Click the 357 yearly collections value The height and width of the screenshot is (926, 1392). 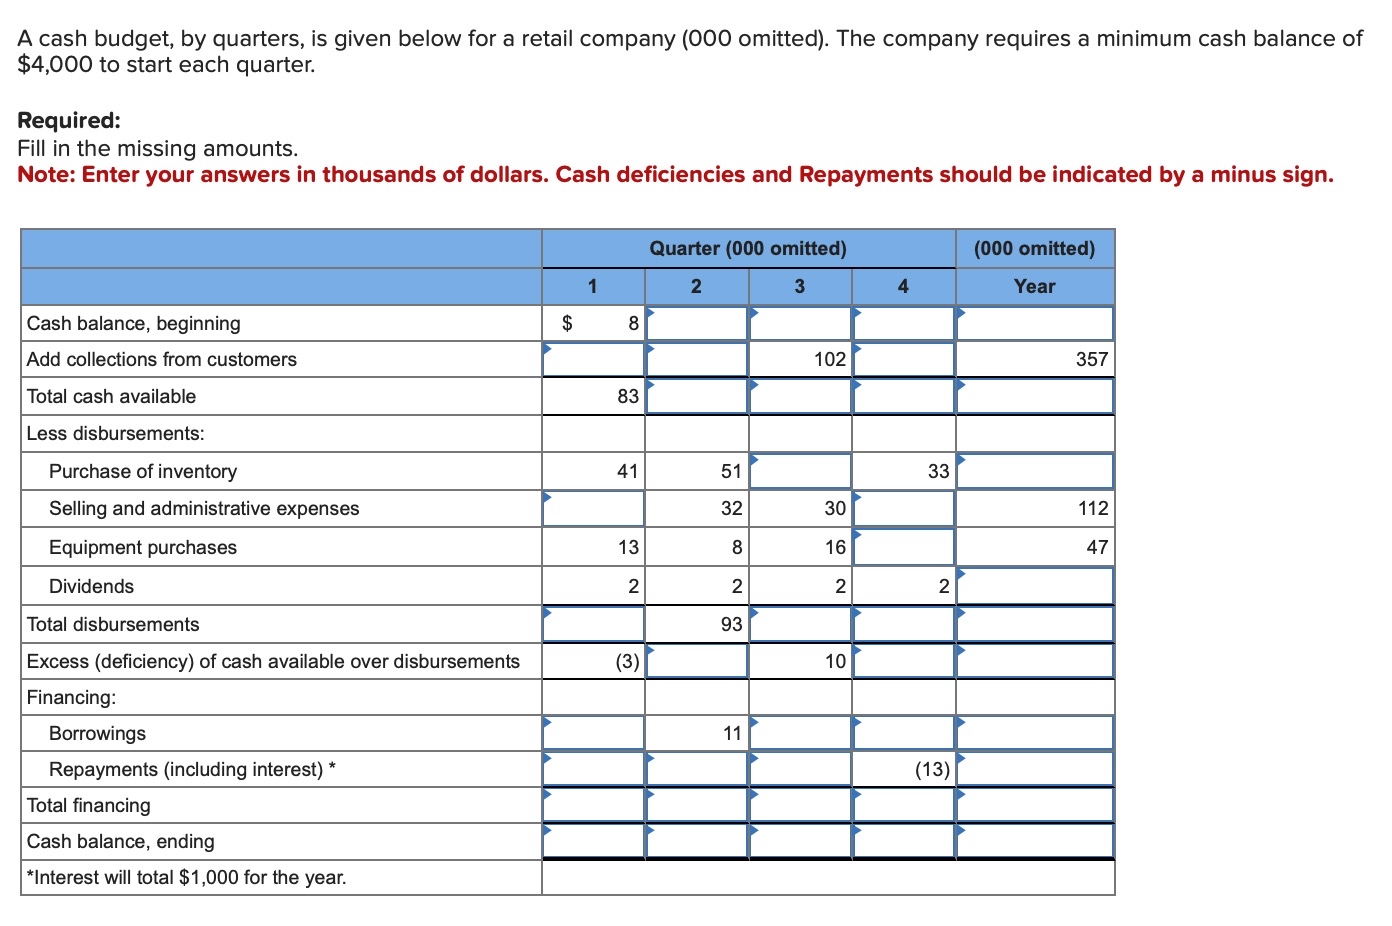coord(1092,359)
